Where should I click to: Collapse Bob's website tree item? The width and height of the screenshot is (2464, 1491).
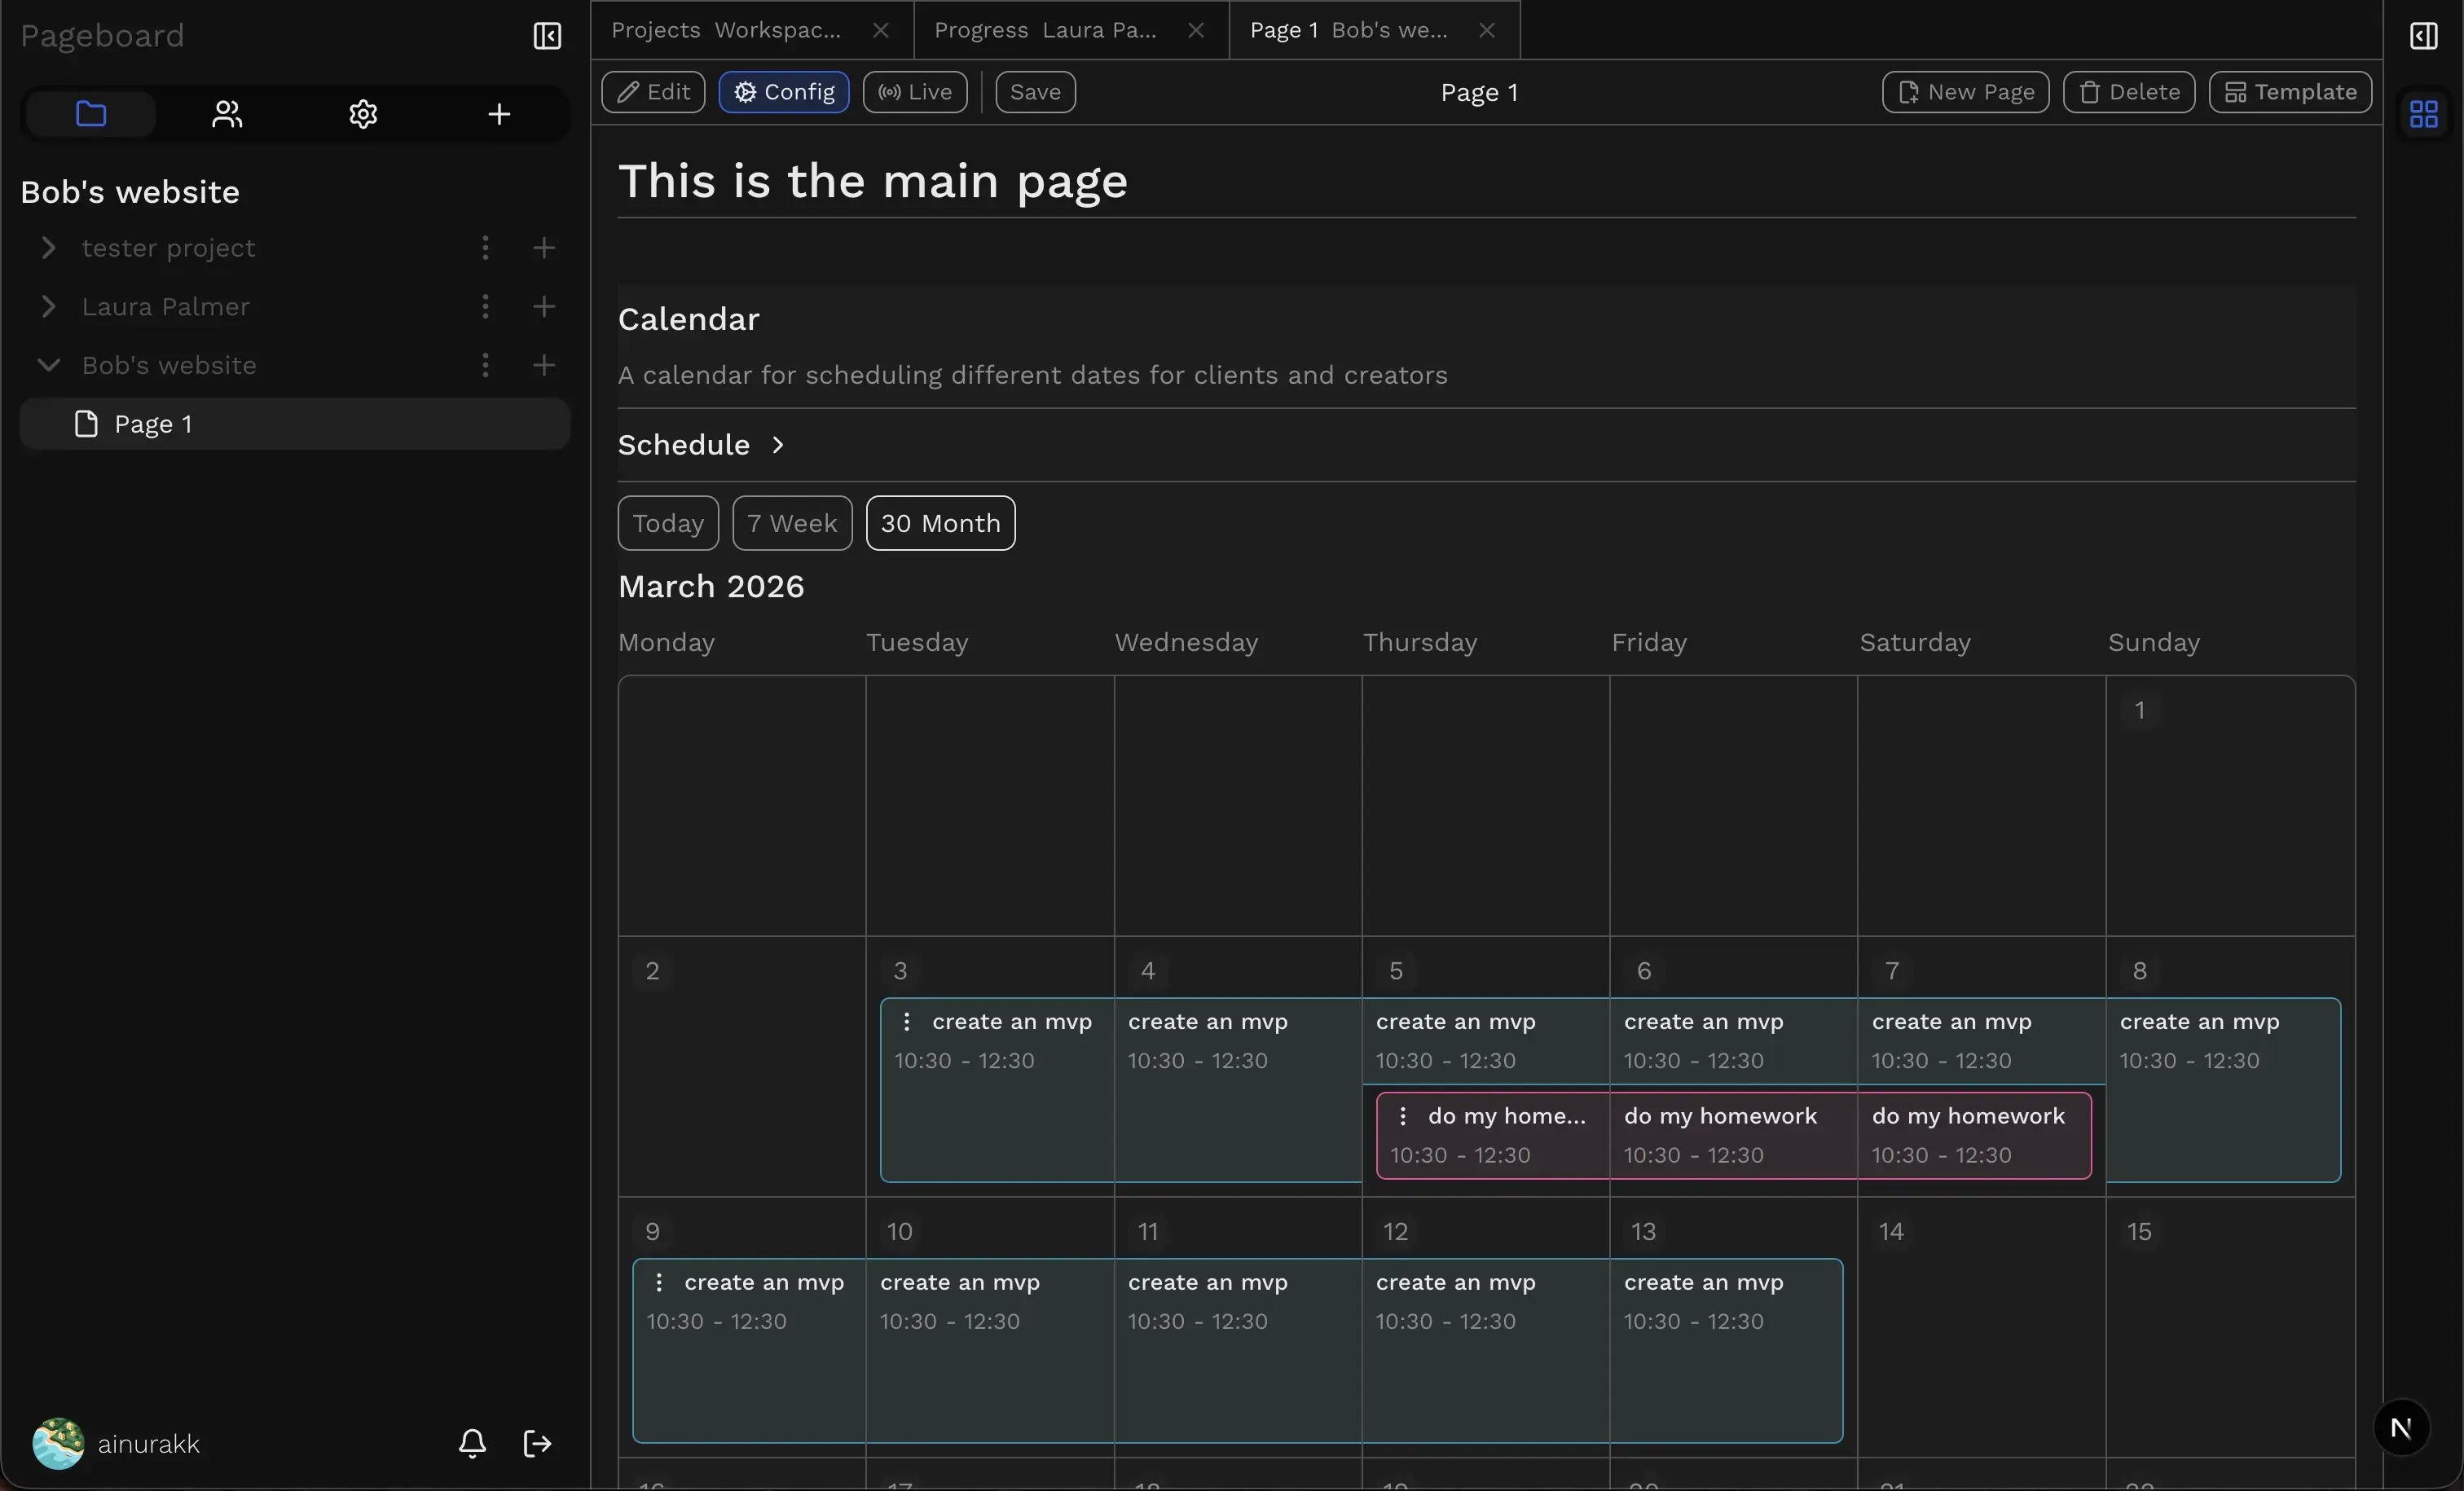tap(48, 365)
